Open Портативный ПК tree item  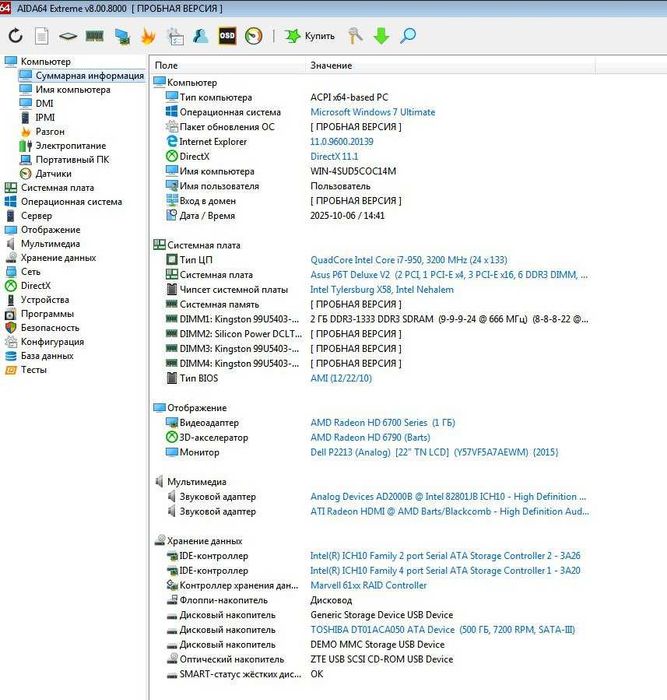pos(72,159)
